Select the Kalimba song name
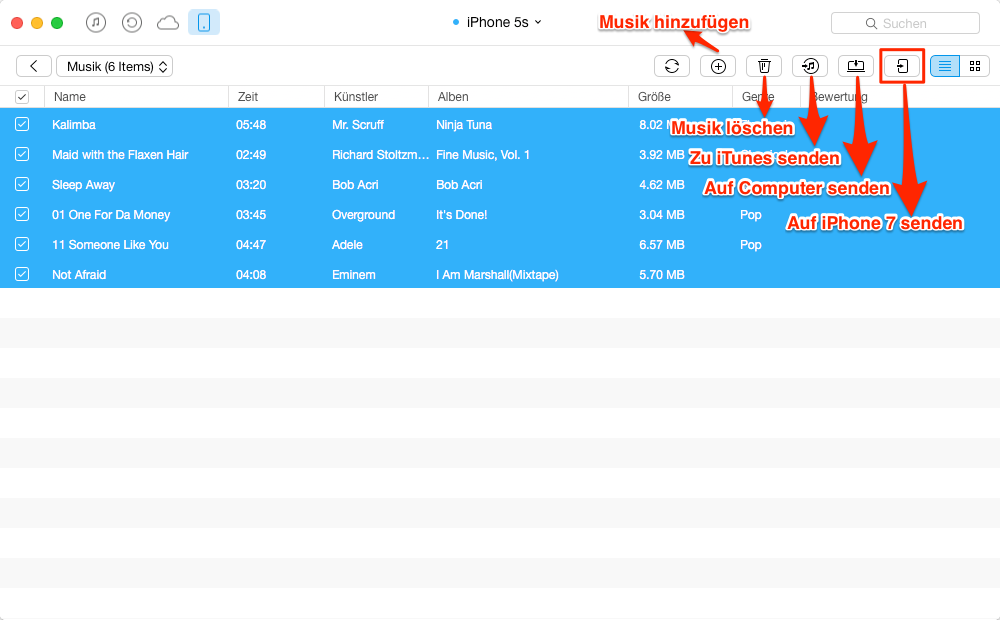1000x620 pixels. pos(74,125)
